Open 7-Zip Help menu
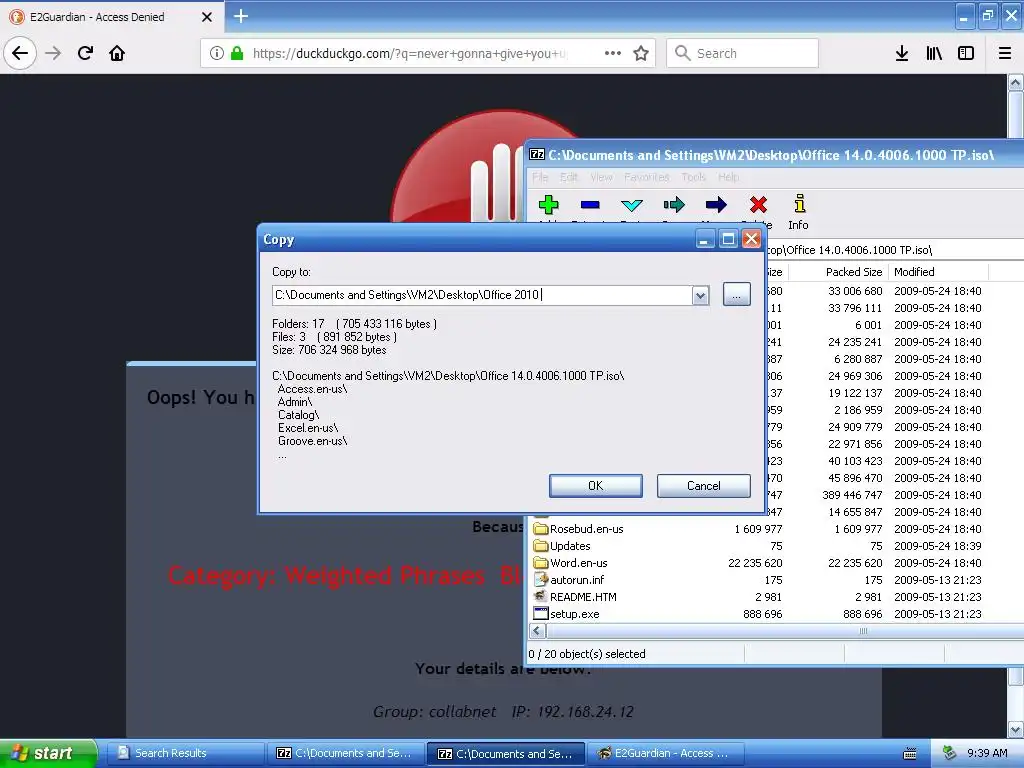 click(x=728, y=177)
